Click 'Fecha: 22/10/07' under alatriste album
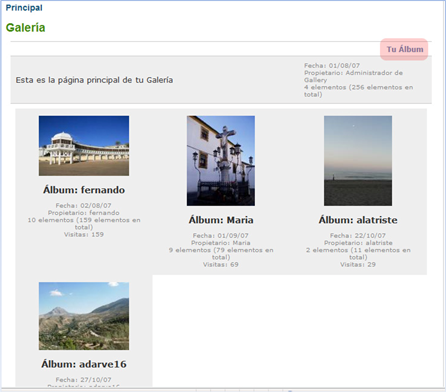Image resolution: width=446 pixels, height=392 pixels. pos(358,236)
